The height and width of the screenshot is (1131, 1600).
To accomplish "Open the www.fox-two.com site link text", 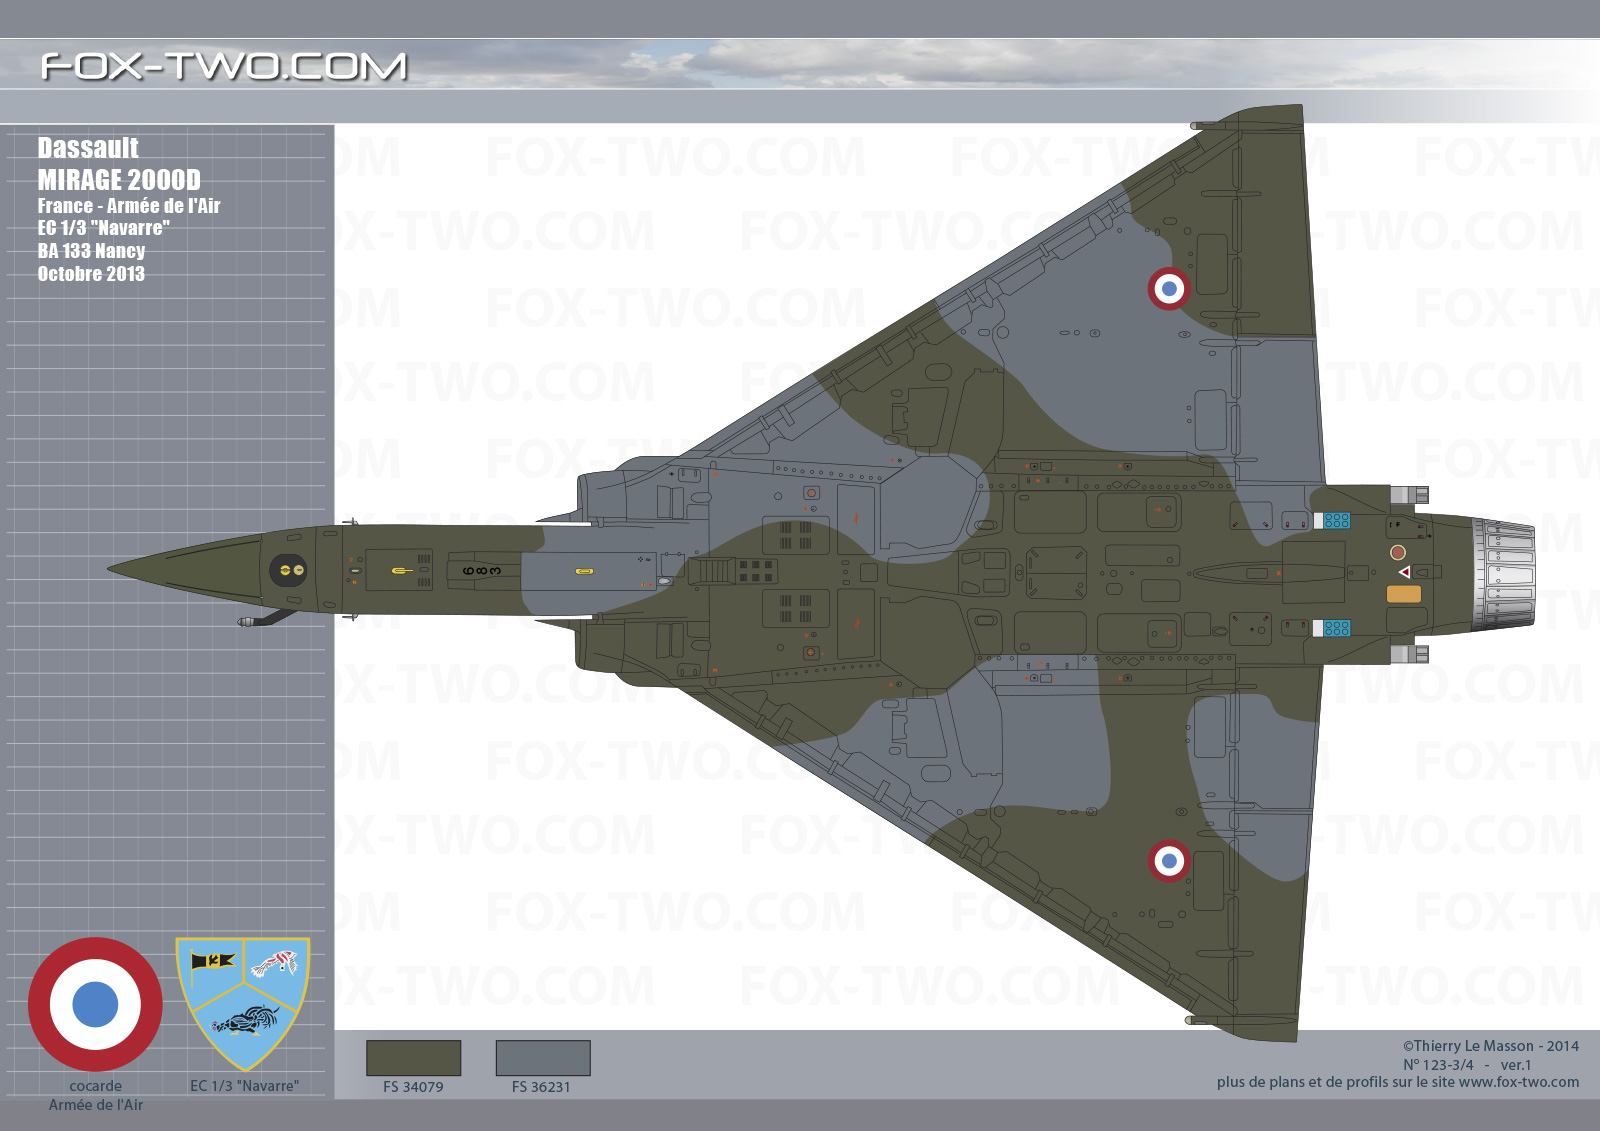I will (1519, 1082).
